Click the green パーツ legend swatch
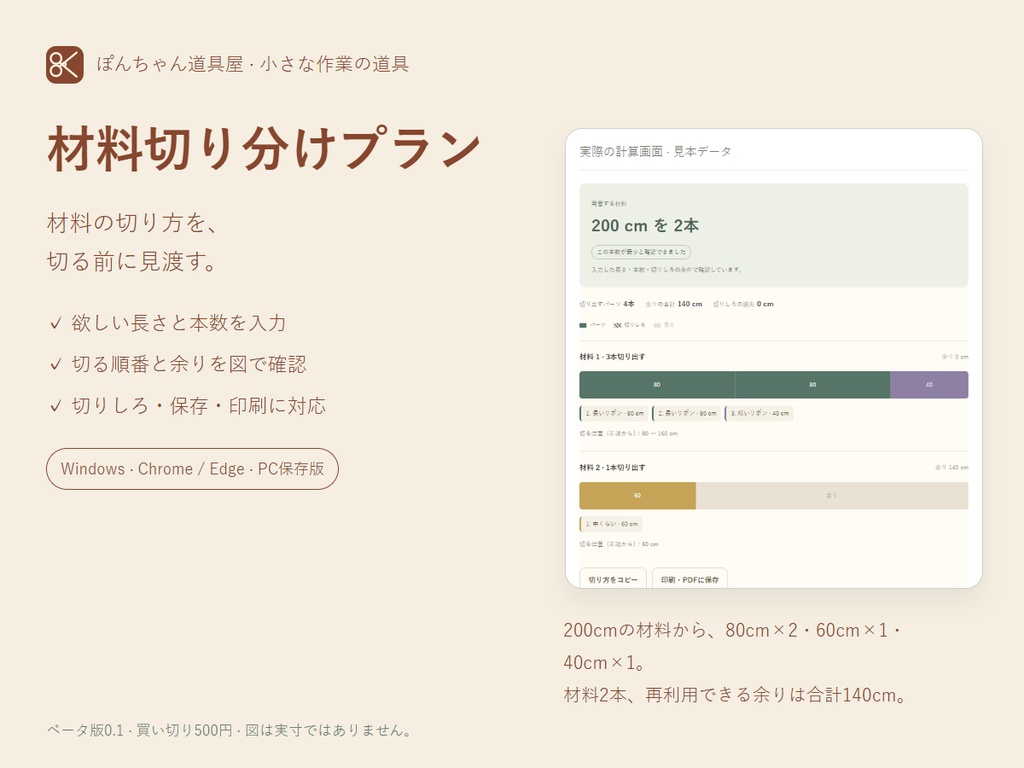 coord(583,325)
